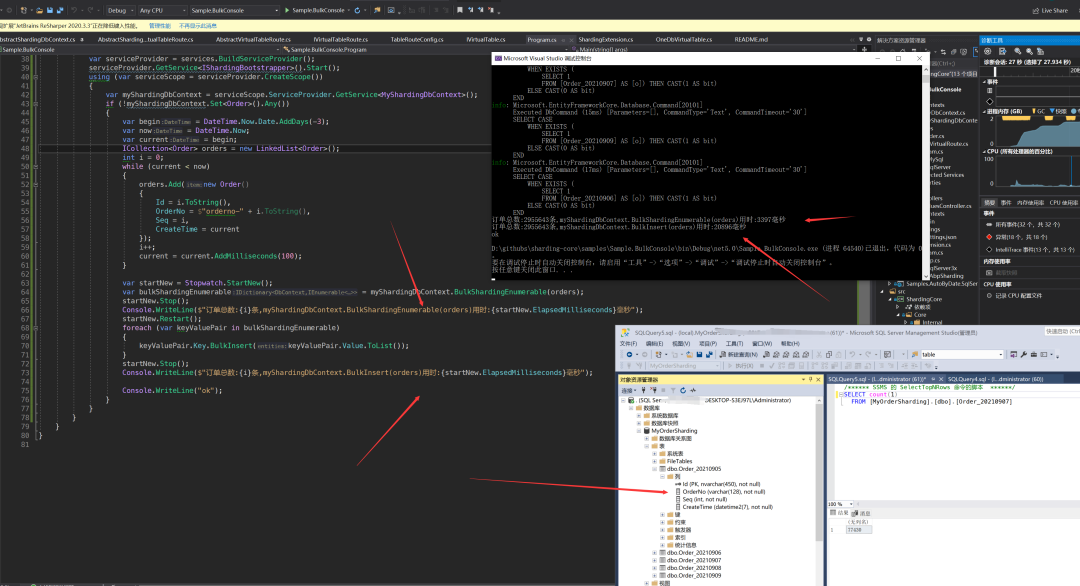Open the 窗口(W) menu in SQL Server Management Studio

(762, 343)
